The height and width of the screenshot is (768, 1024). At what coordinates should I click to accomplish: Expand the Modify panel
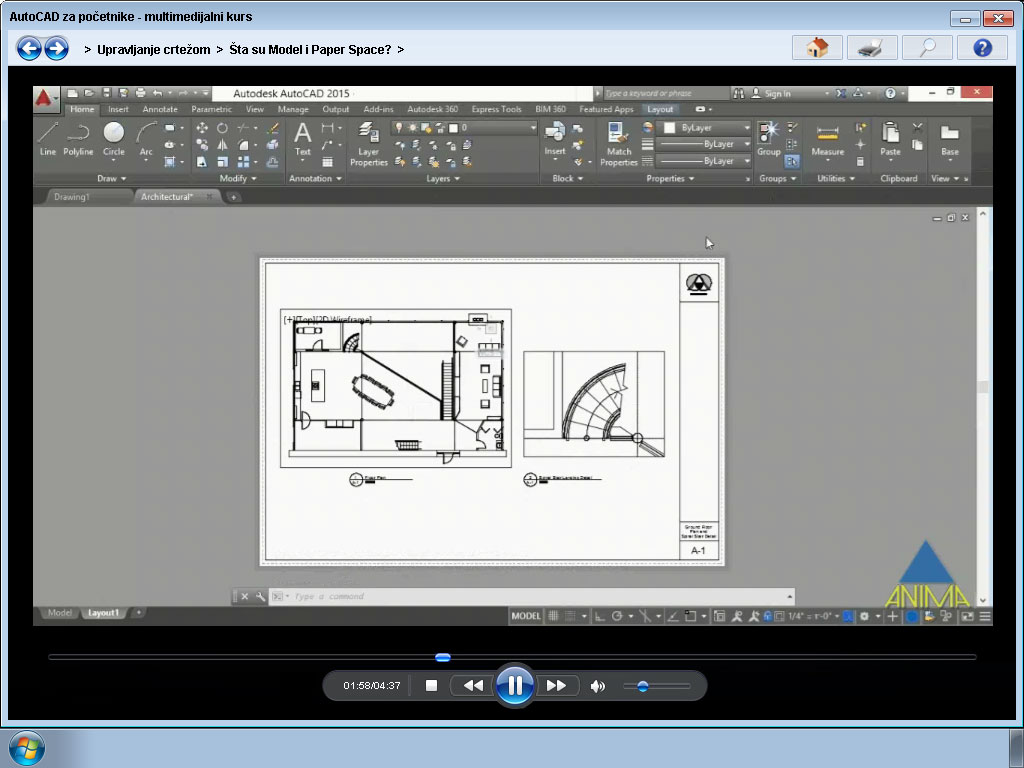tap(235, 178)
